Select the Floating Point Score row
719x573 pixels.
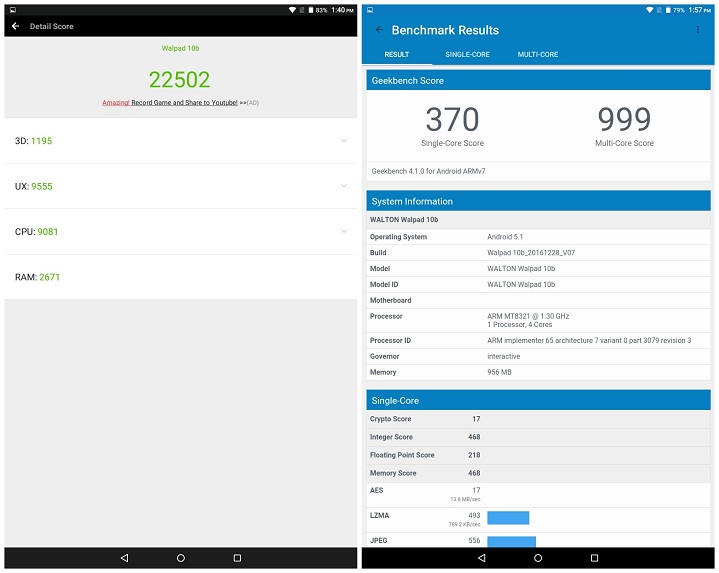point(538,455)
